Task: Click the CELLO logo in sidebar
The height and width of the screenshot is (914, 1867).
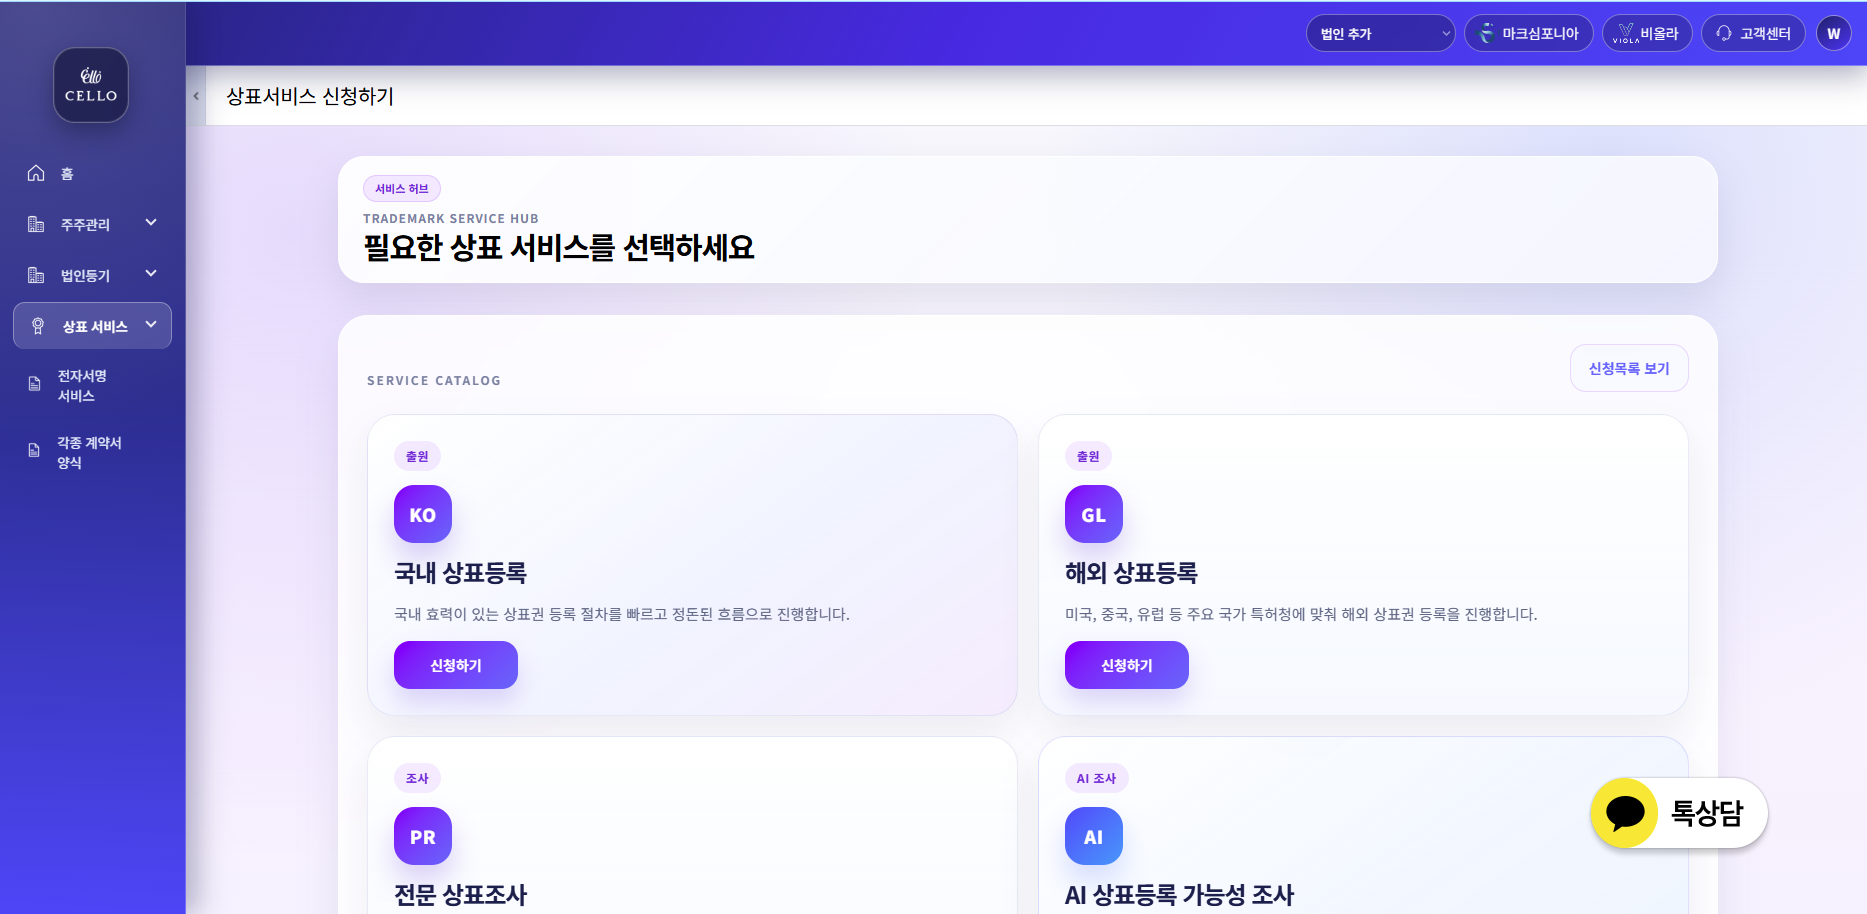Action: point(91,85)
